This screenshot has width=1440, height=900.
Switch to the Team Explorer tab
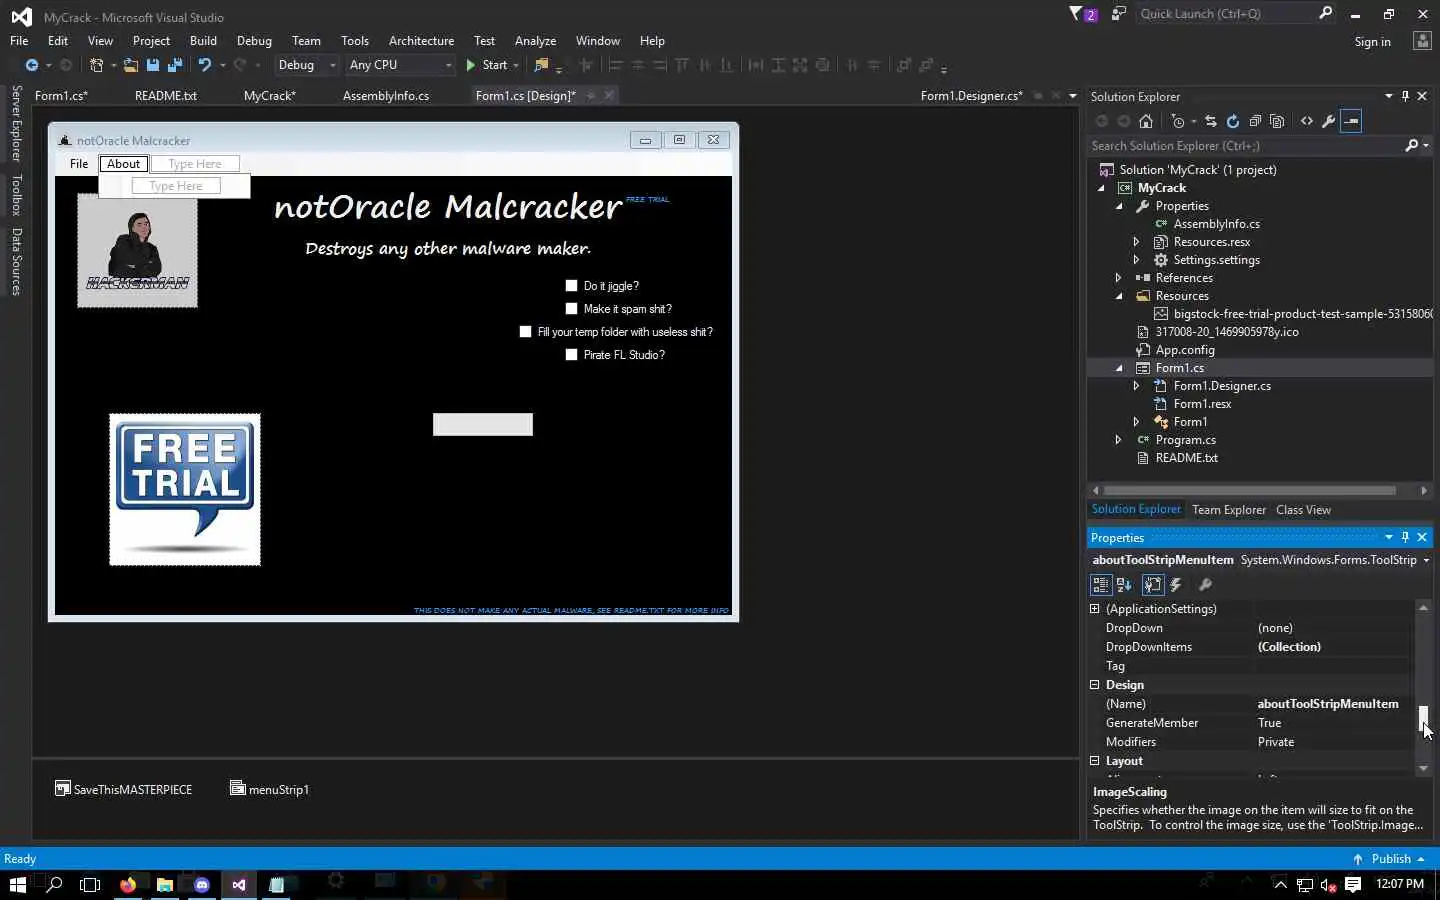coord(1229,510)
